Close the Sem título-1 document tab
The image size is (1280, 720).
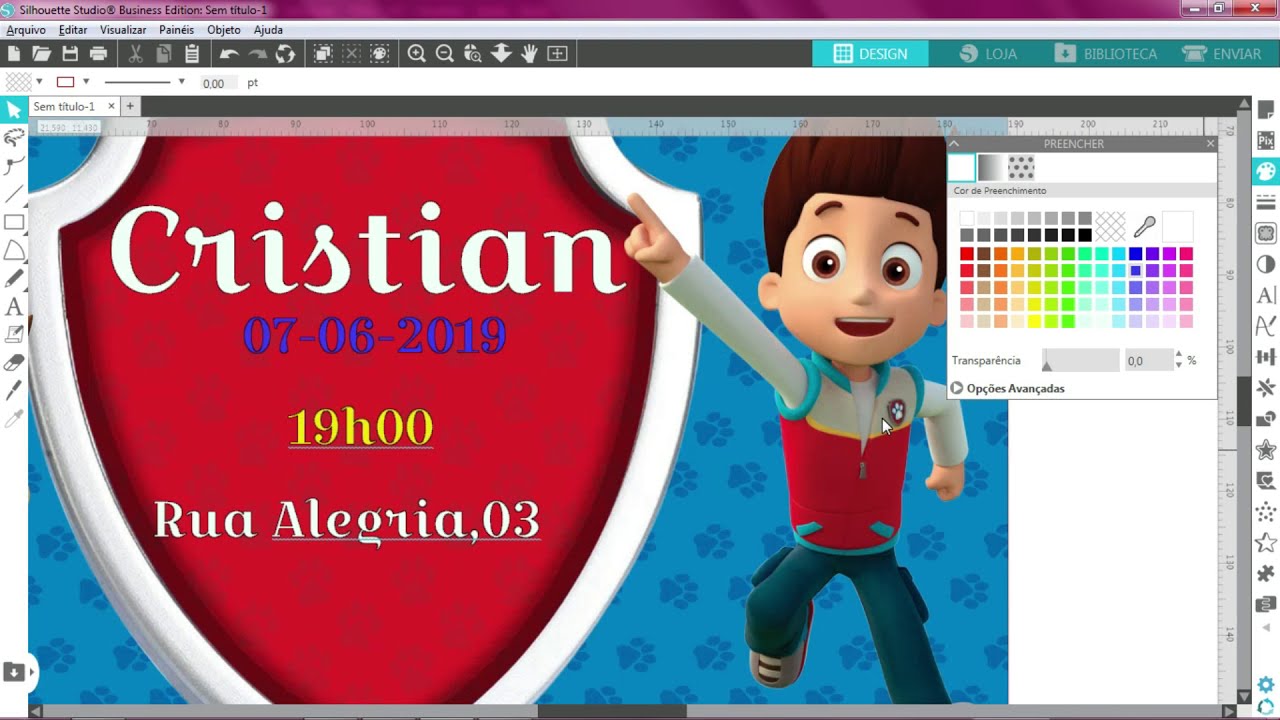[x=111, y=106]
